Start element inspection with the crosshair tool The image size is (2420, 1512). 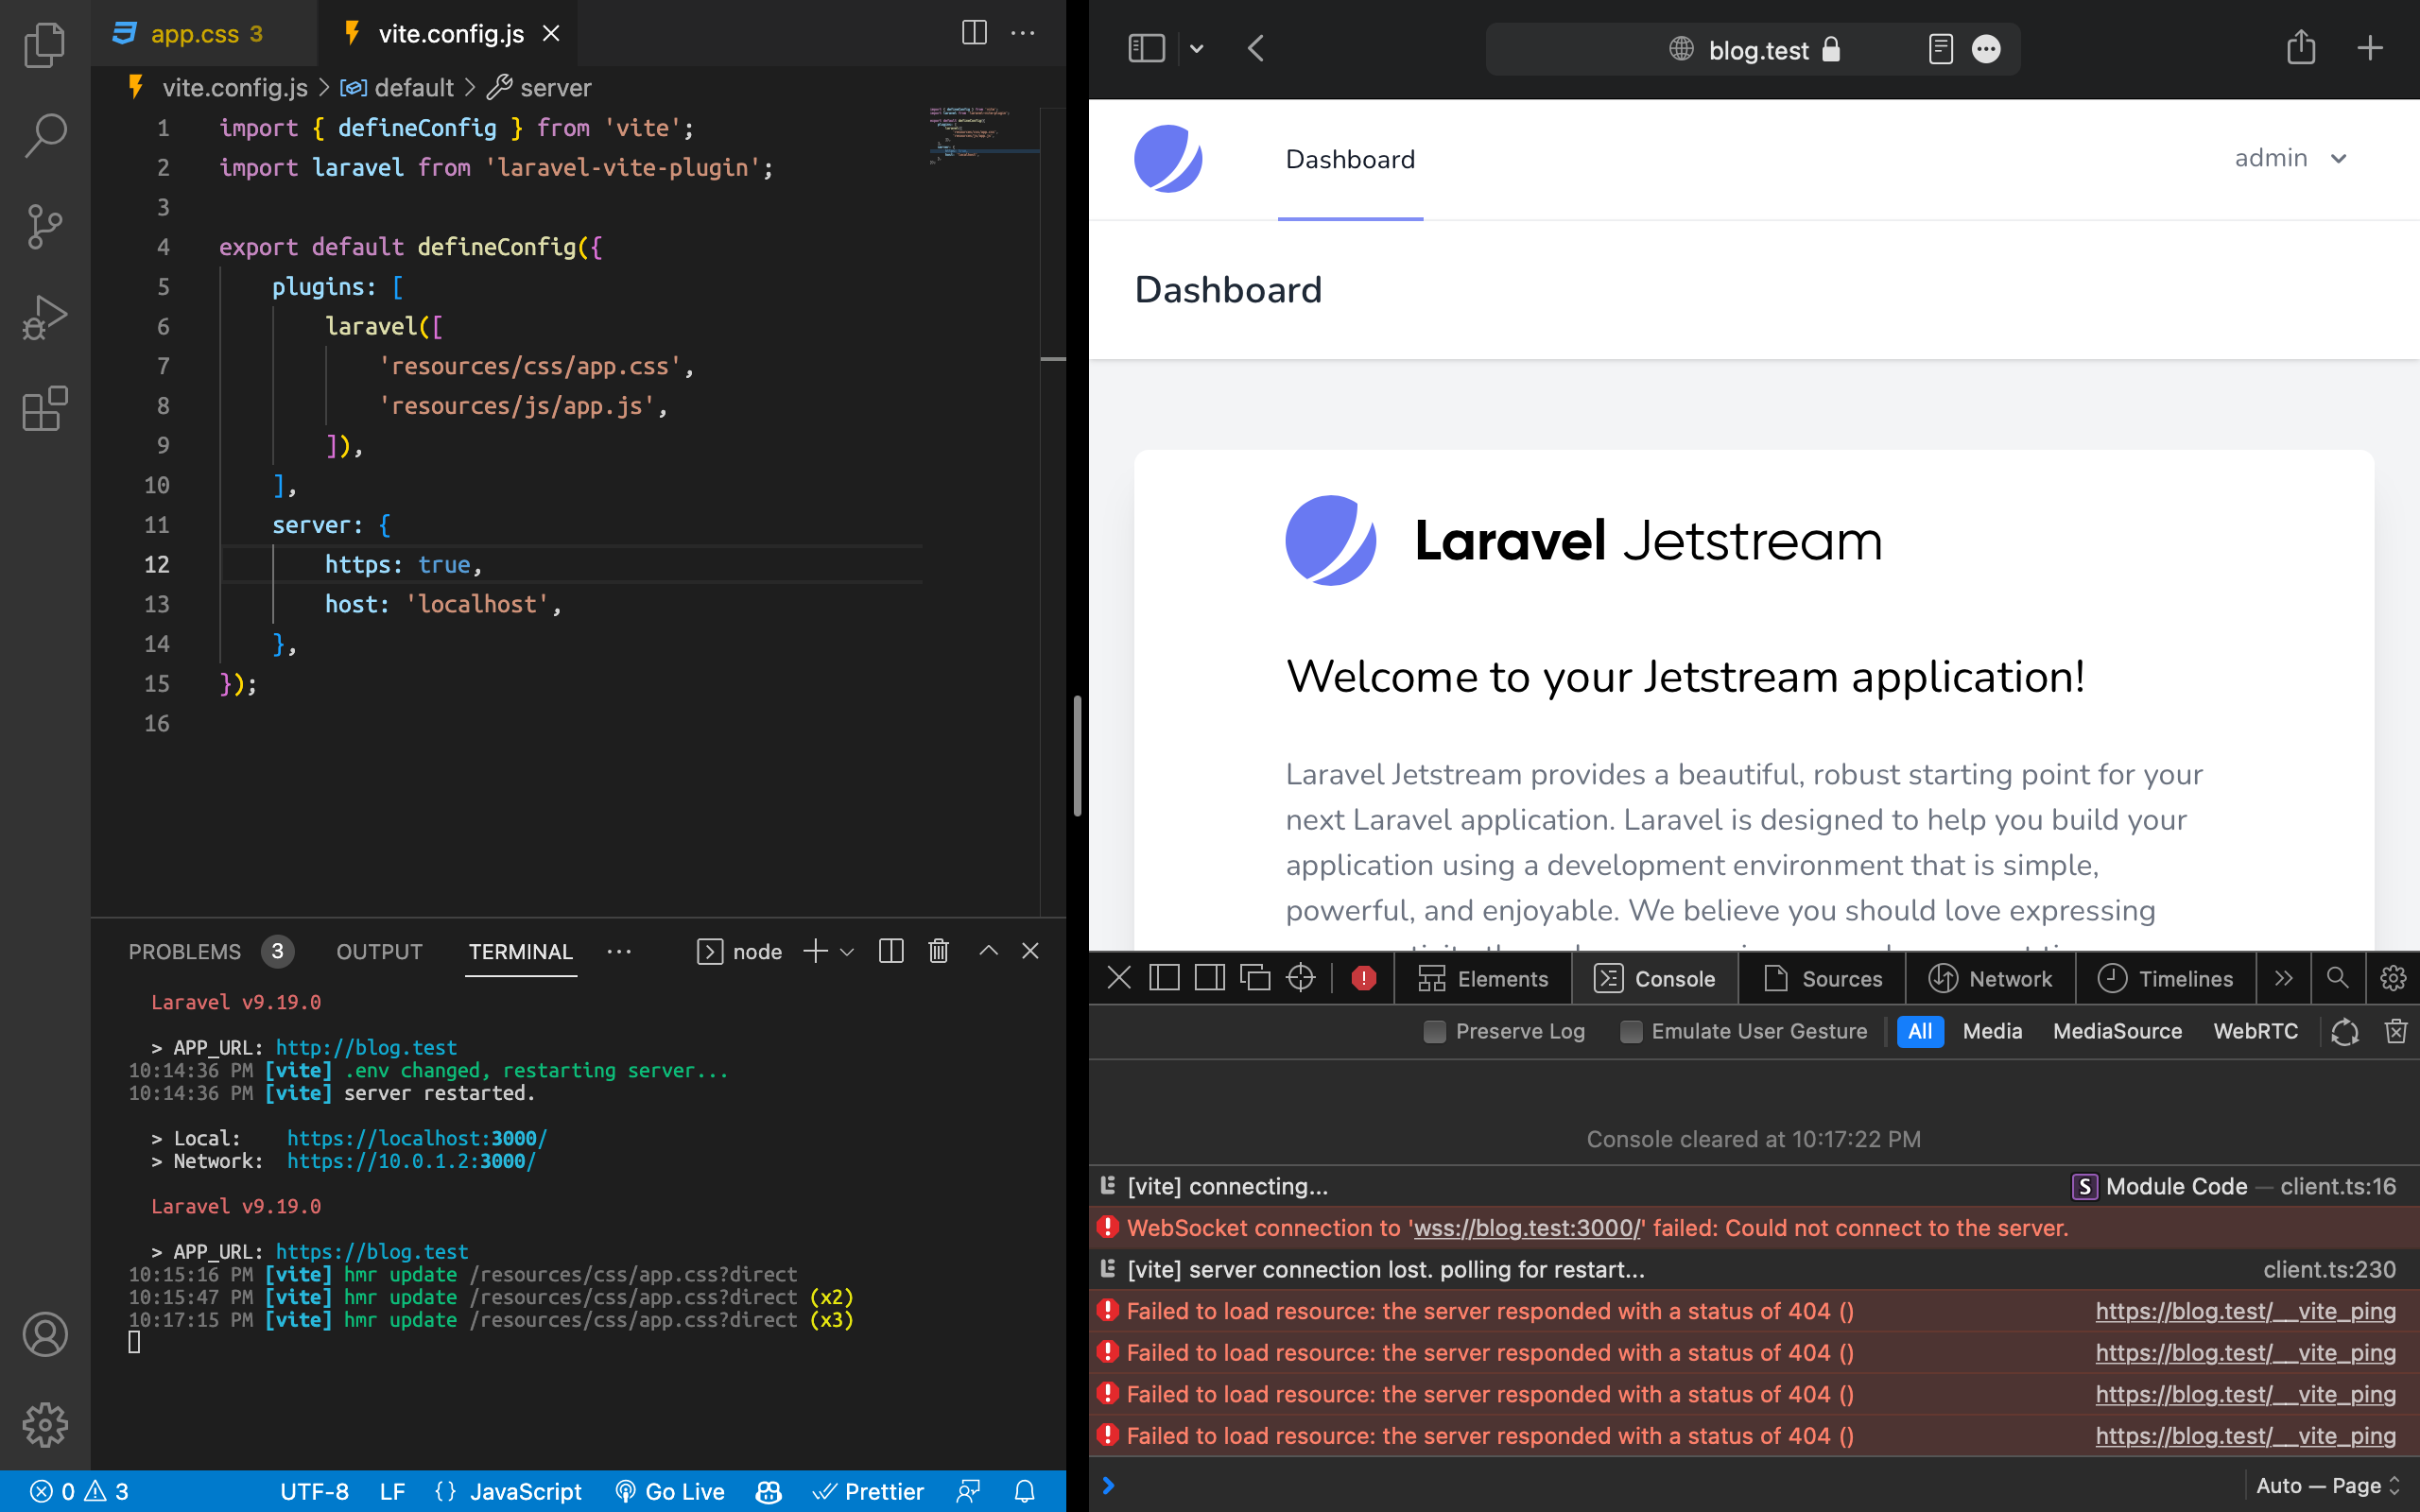[x=1299, y=978]
